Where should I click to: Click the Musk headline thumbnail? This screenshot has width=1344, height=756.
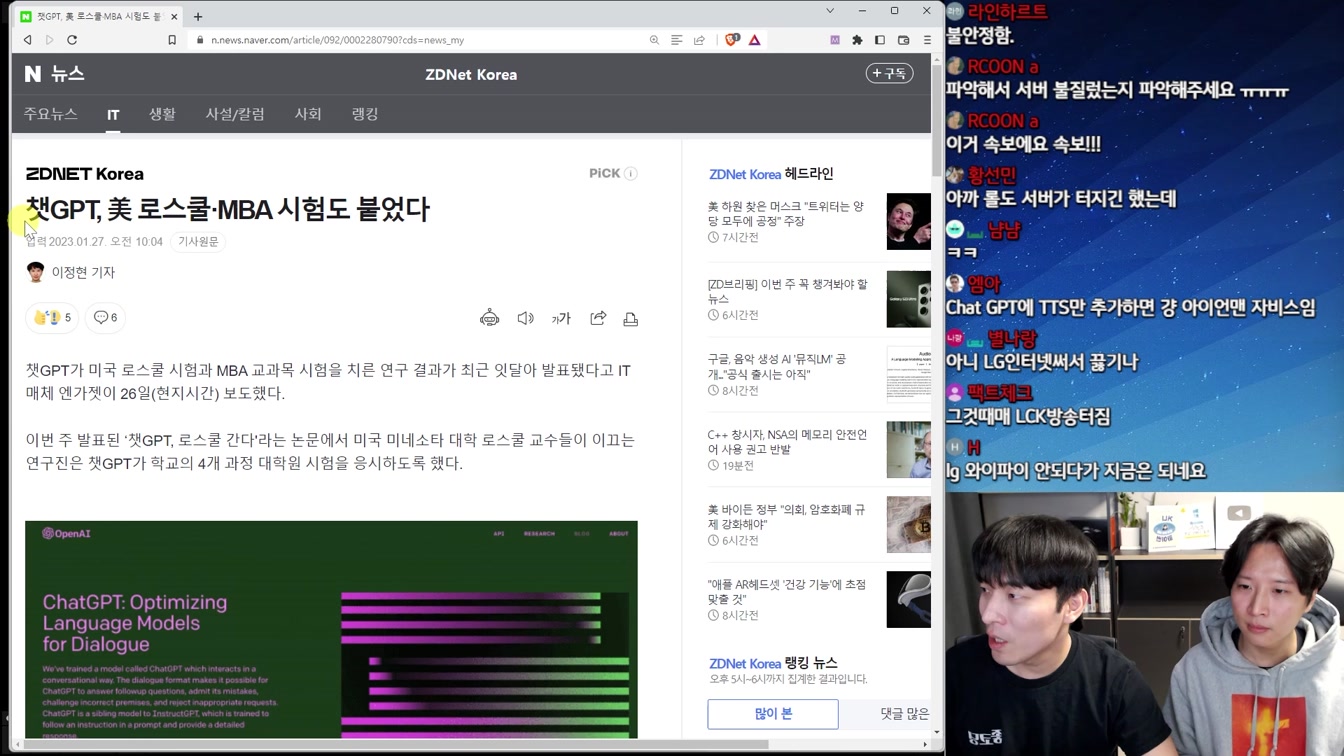(x=908, y=221)
